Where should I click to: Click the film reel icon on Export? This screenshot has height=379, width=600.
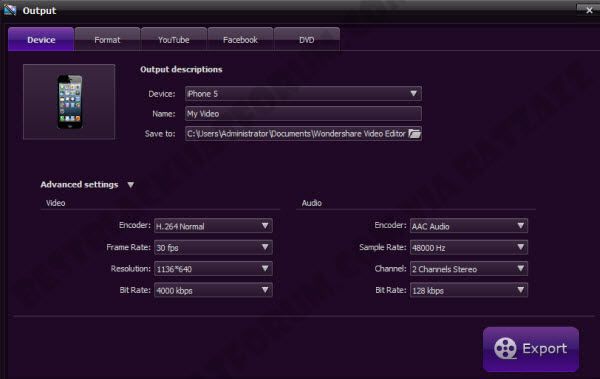pos(505,348)
